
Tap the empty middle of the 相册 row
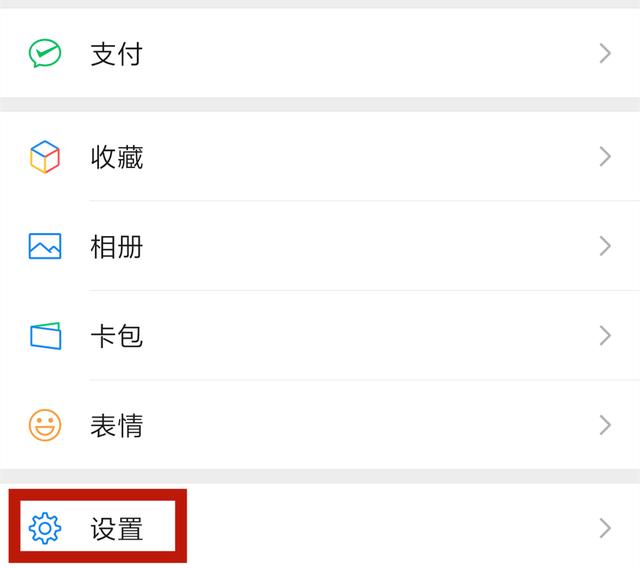[360, 246]
